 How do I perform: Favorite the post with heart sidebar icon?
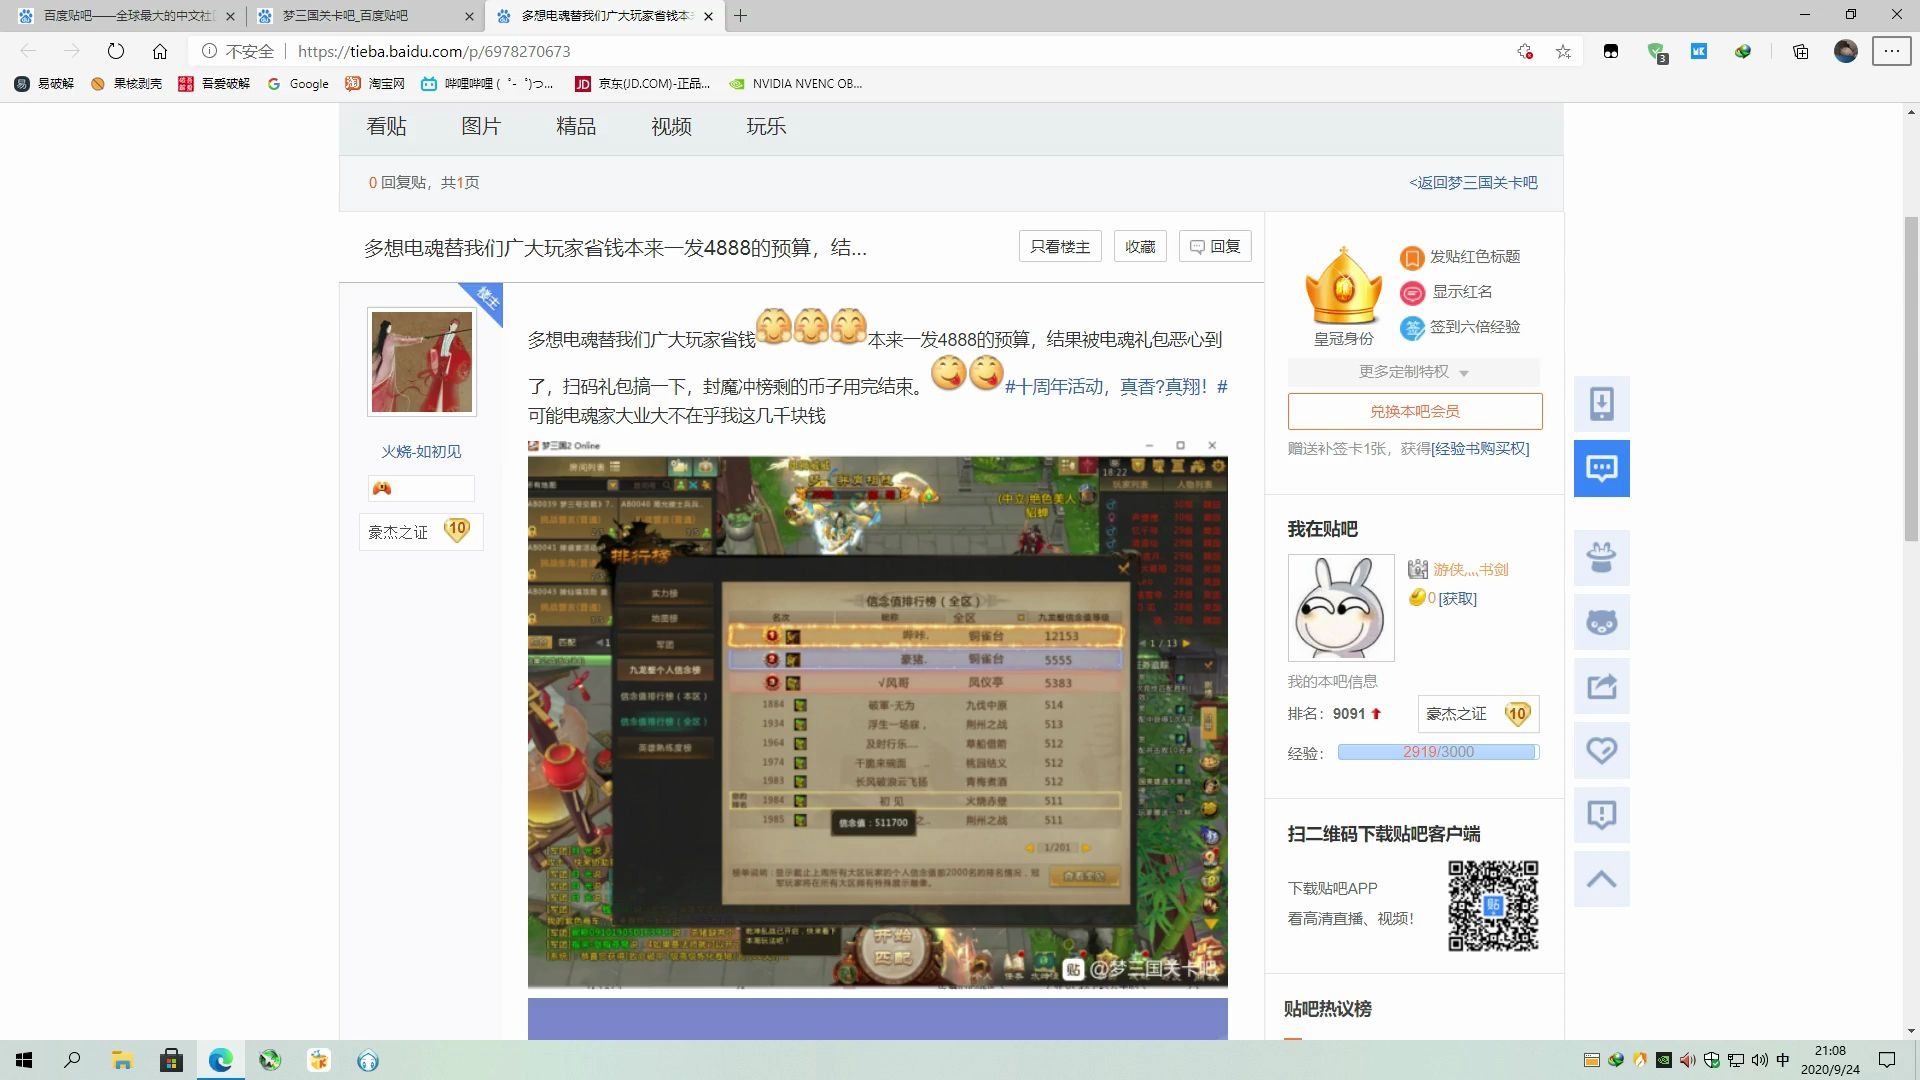click(x=1602, y=750)
